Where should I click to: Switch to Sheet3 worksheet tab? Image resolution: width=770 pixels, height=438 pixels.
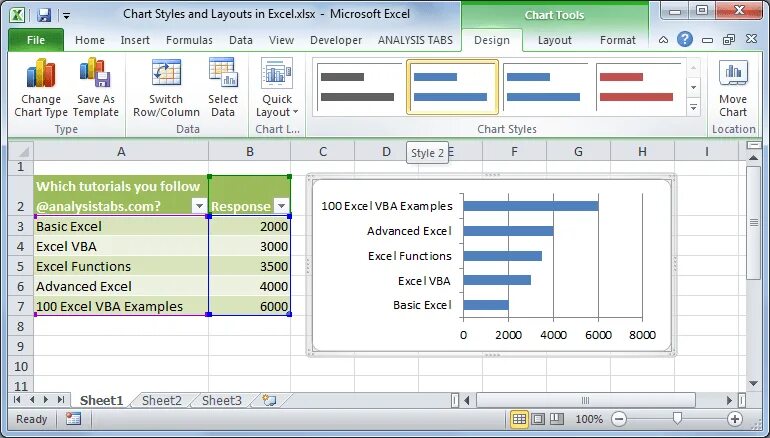coord(222,401)
